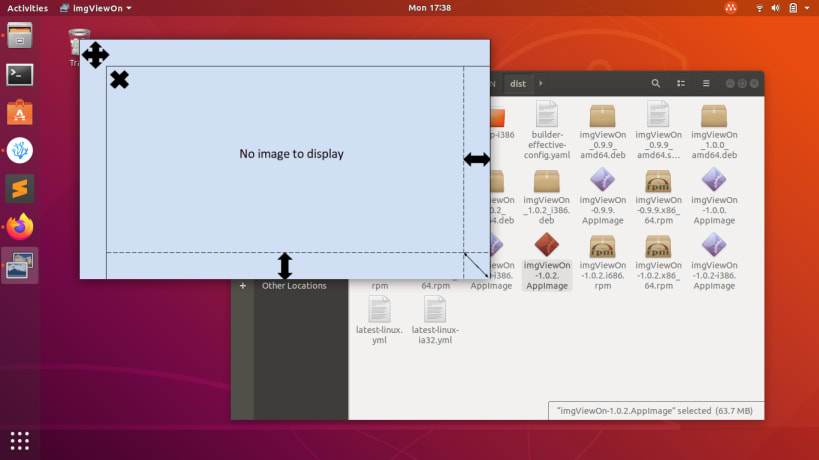Screen dimensions: 819x460
Task: Click the path bar forward arrow after dist
Action: tap(541, 84)
